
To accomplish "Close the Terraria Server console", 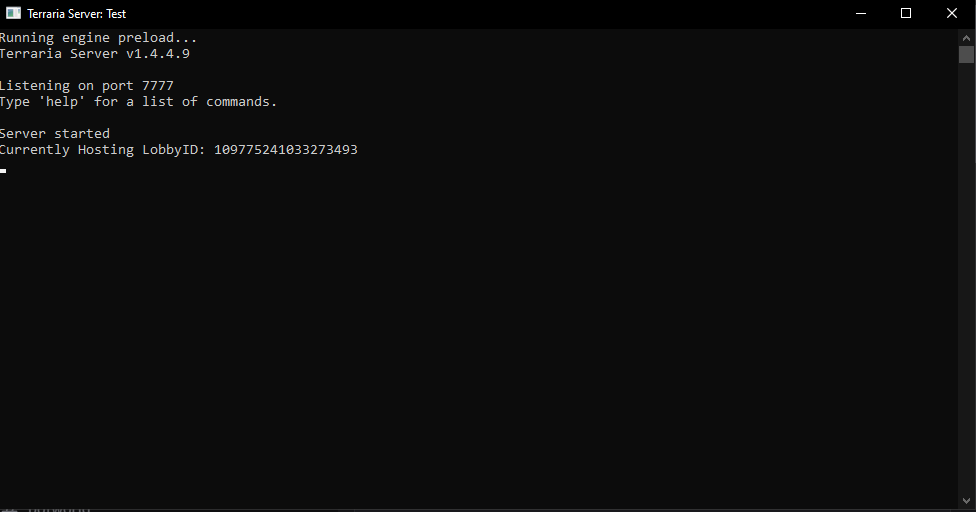I will pyautogui.click(x=952, y=14).
